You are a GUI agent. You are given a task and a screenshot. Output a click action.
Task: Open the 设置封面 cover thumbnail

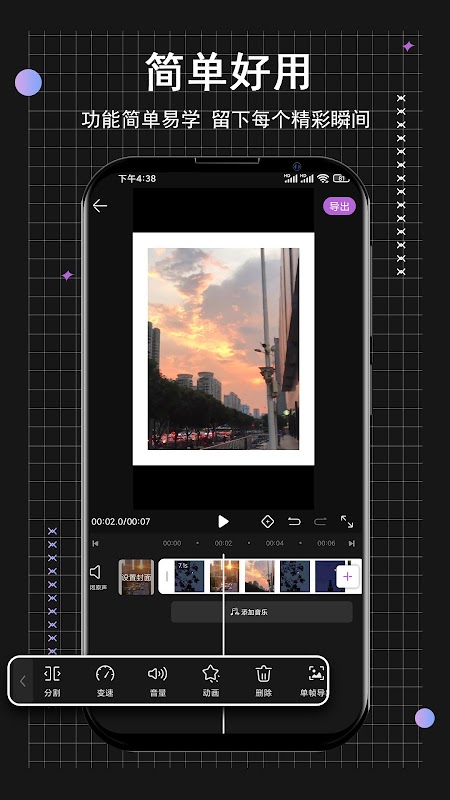tap(136, 577)
